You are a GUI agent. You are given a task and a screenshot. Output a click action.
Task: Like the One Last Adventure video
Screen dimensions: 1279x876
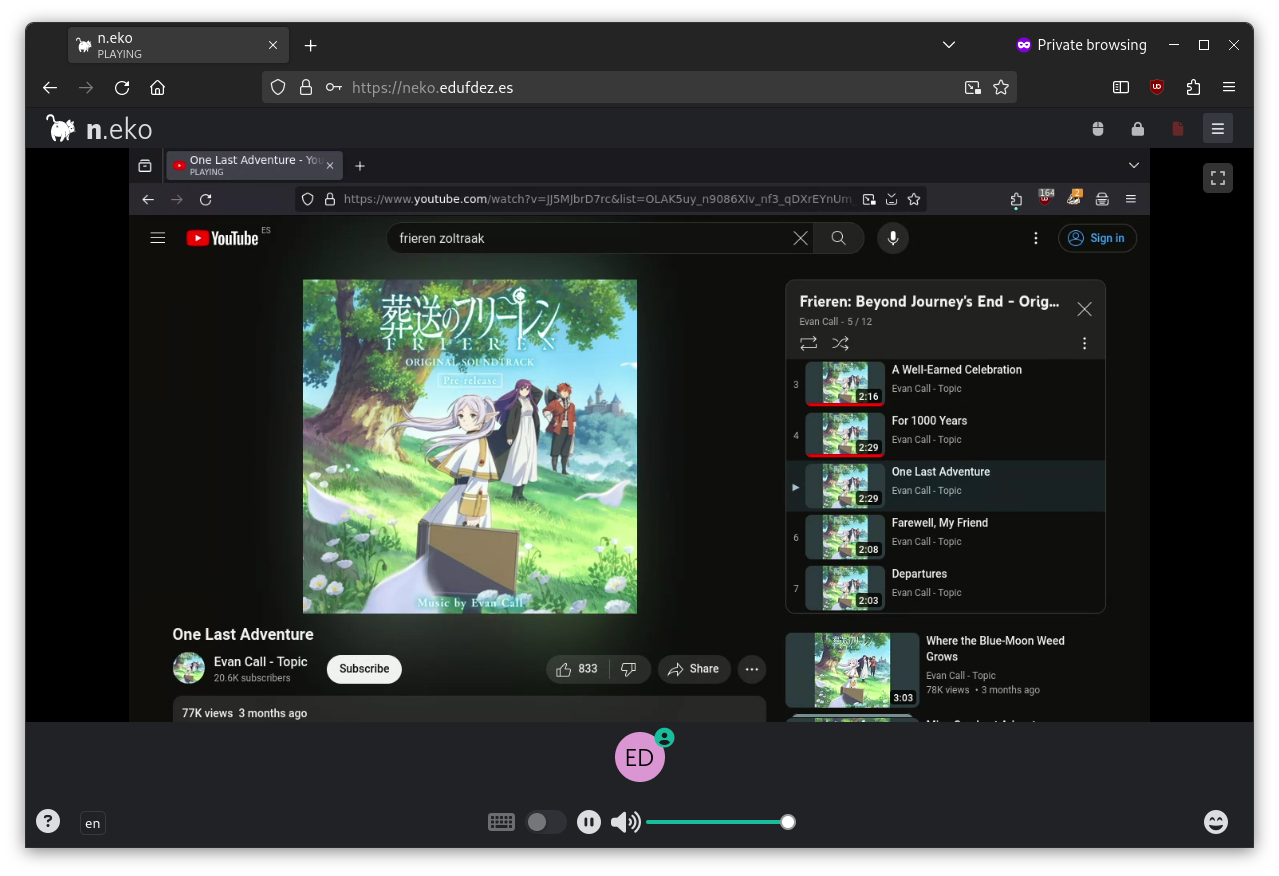click(x=576, y=669)
